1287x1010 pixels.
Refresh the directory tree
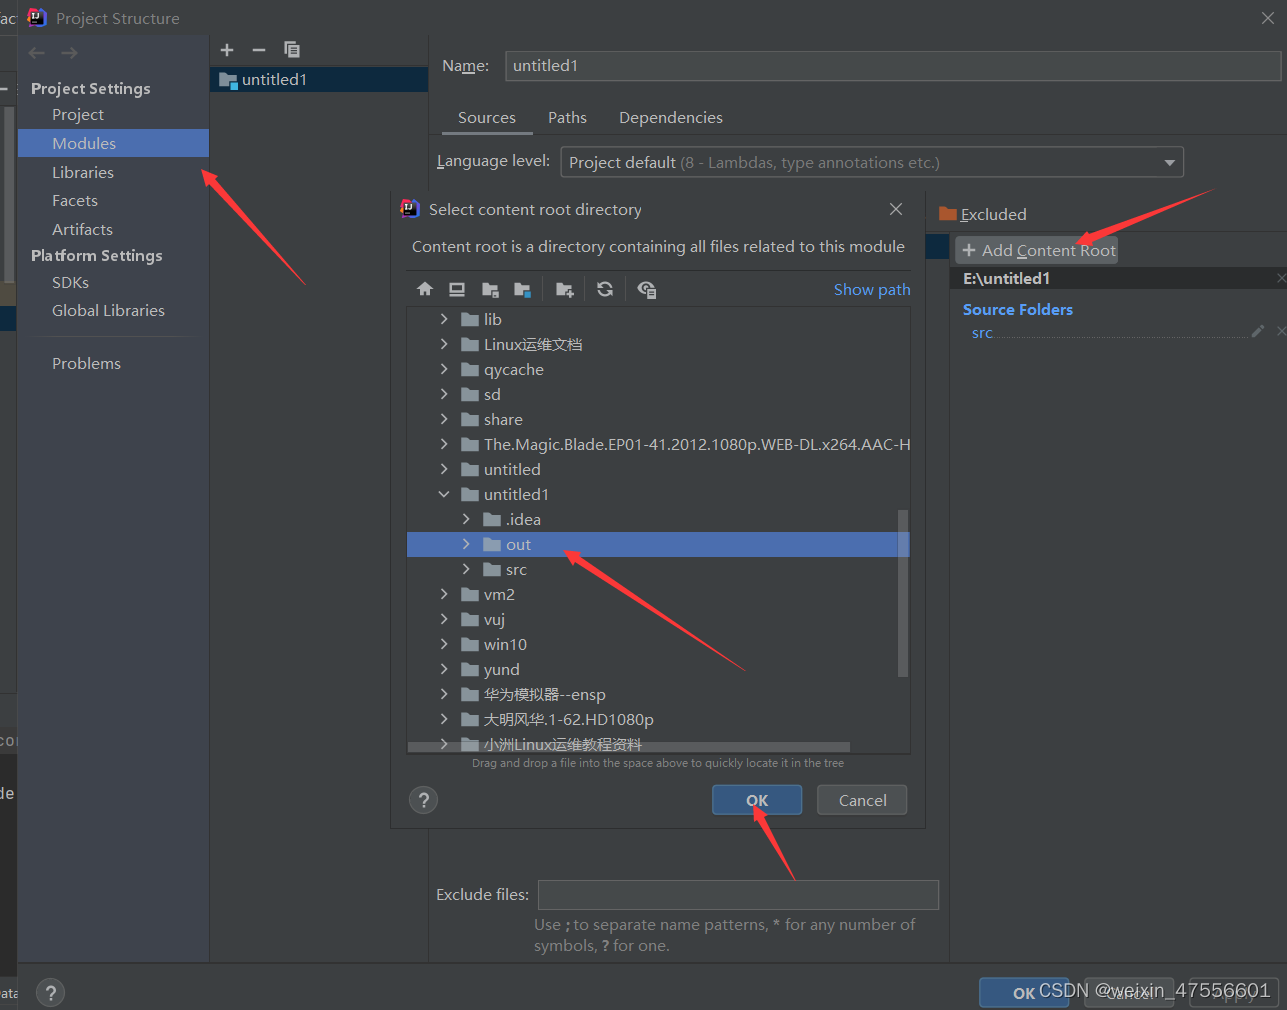605,289
